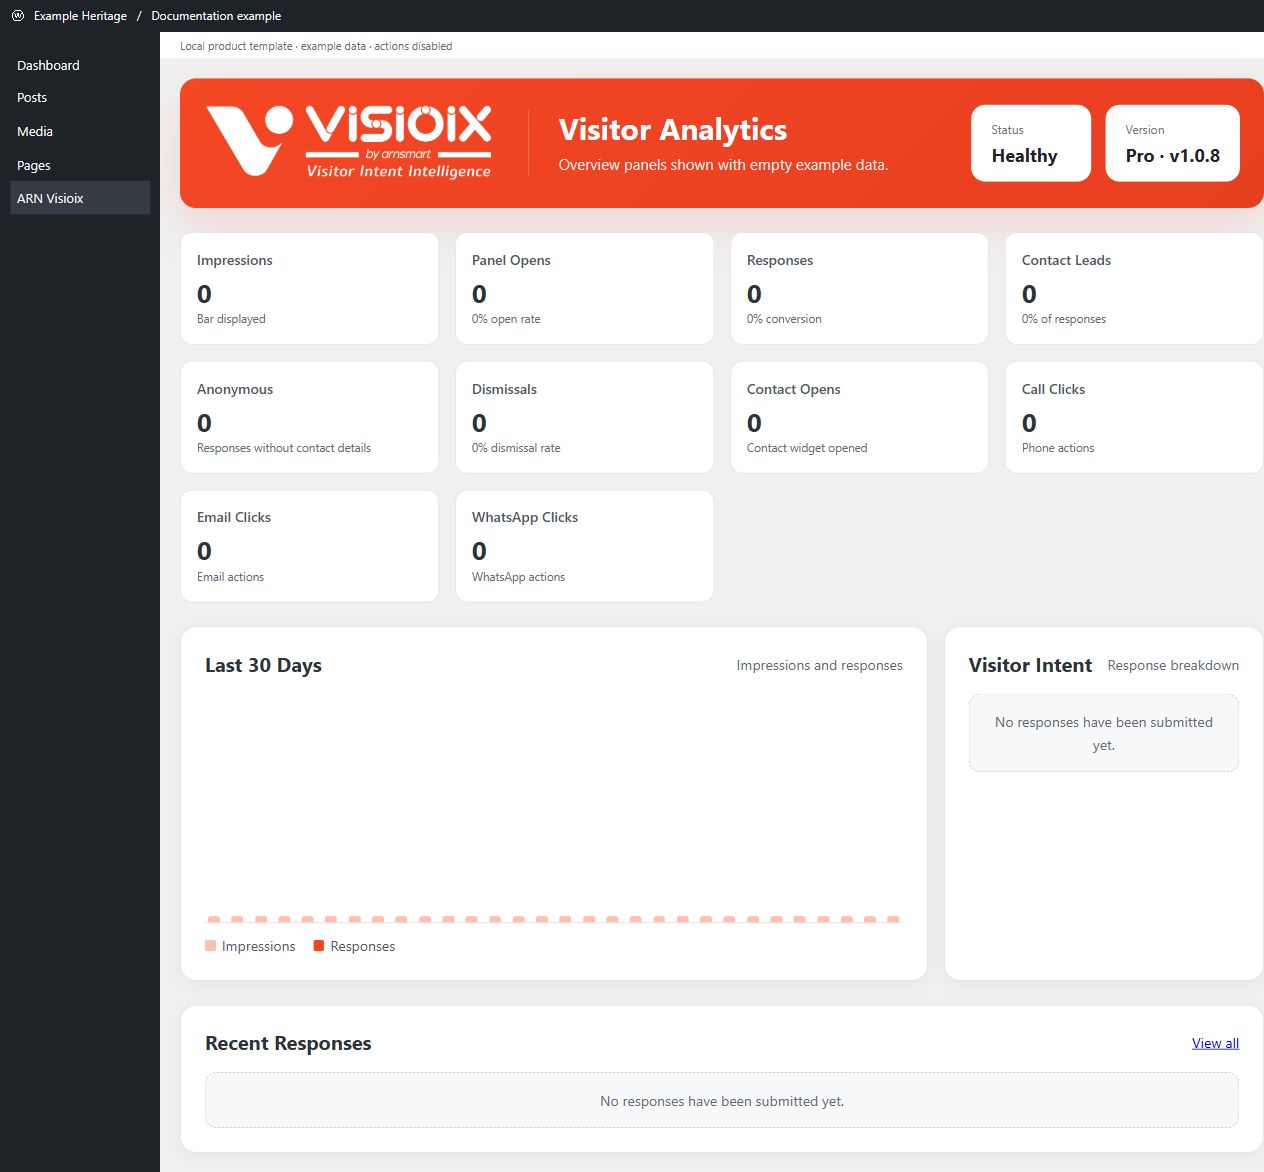
Task: Click the Version Pro v1.0.8 badge
Action: point(1172,143)
